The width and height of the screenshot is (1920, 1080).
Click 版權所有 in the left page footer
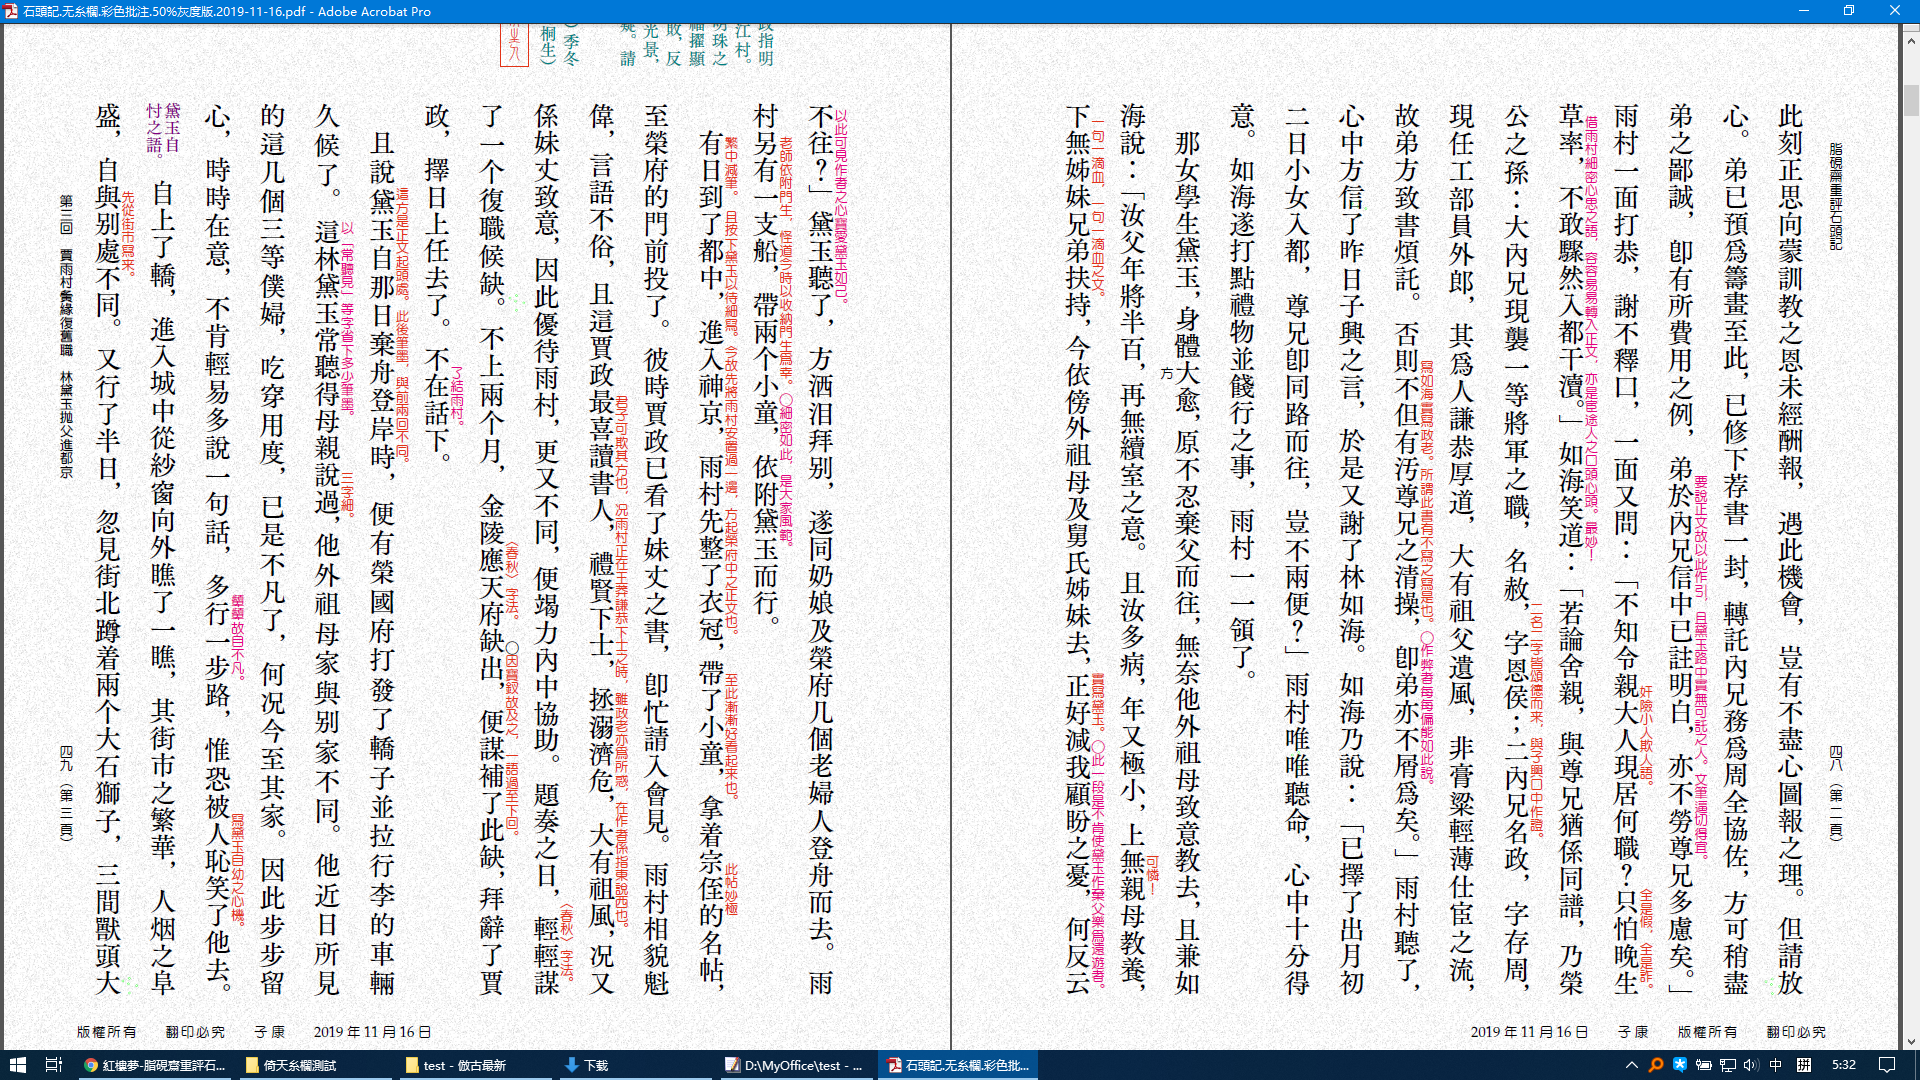point(106,1032)
